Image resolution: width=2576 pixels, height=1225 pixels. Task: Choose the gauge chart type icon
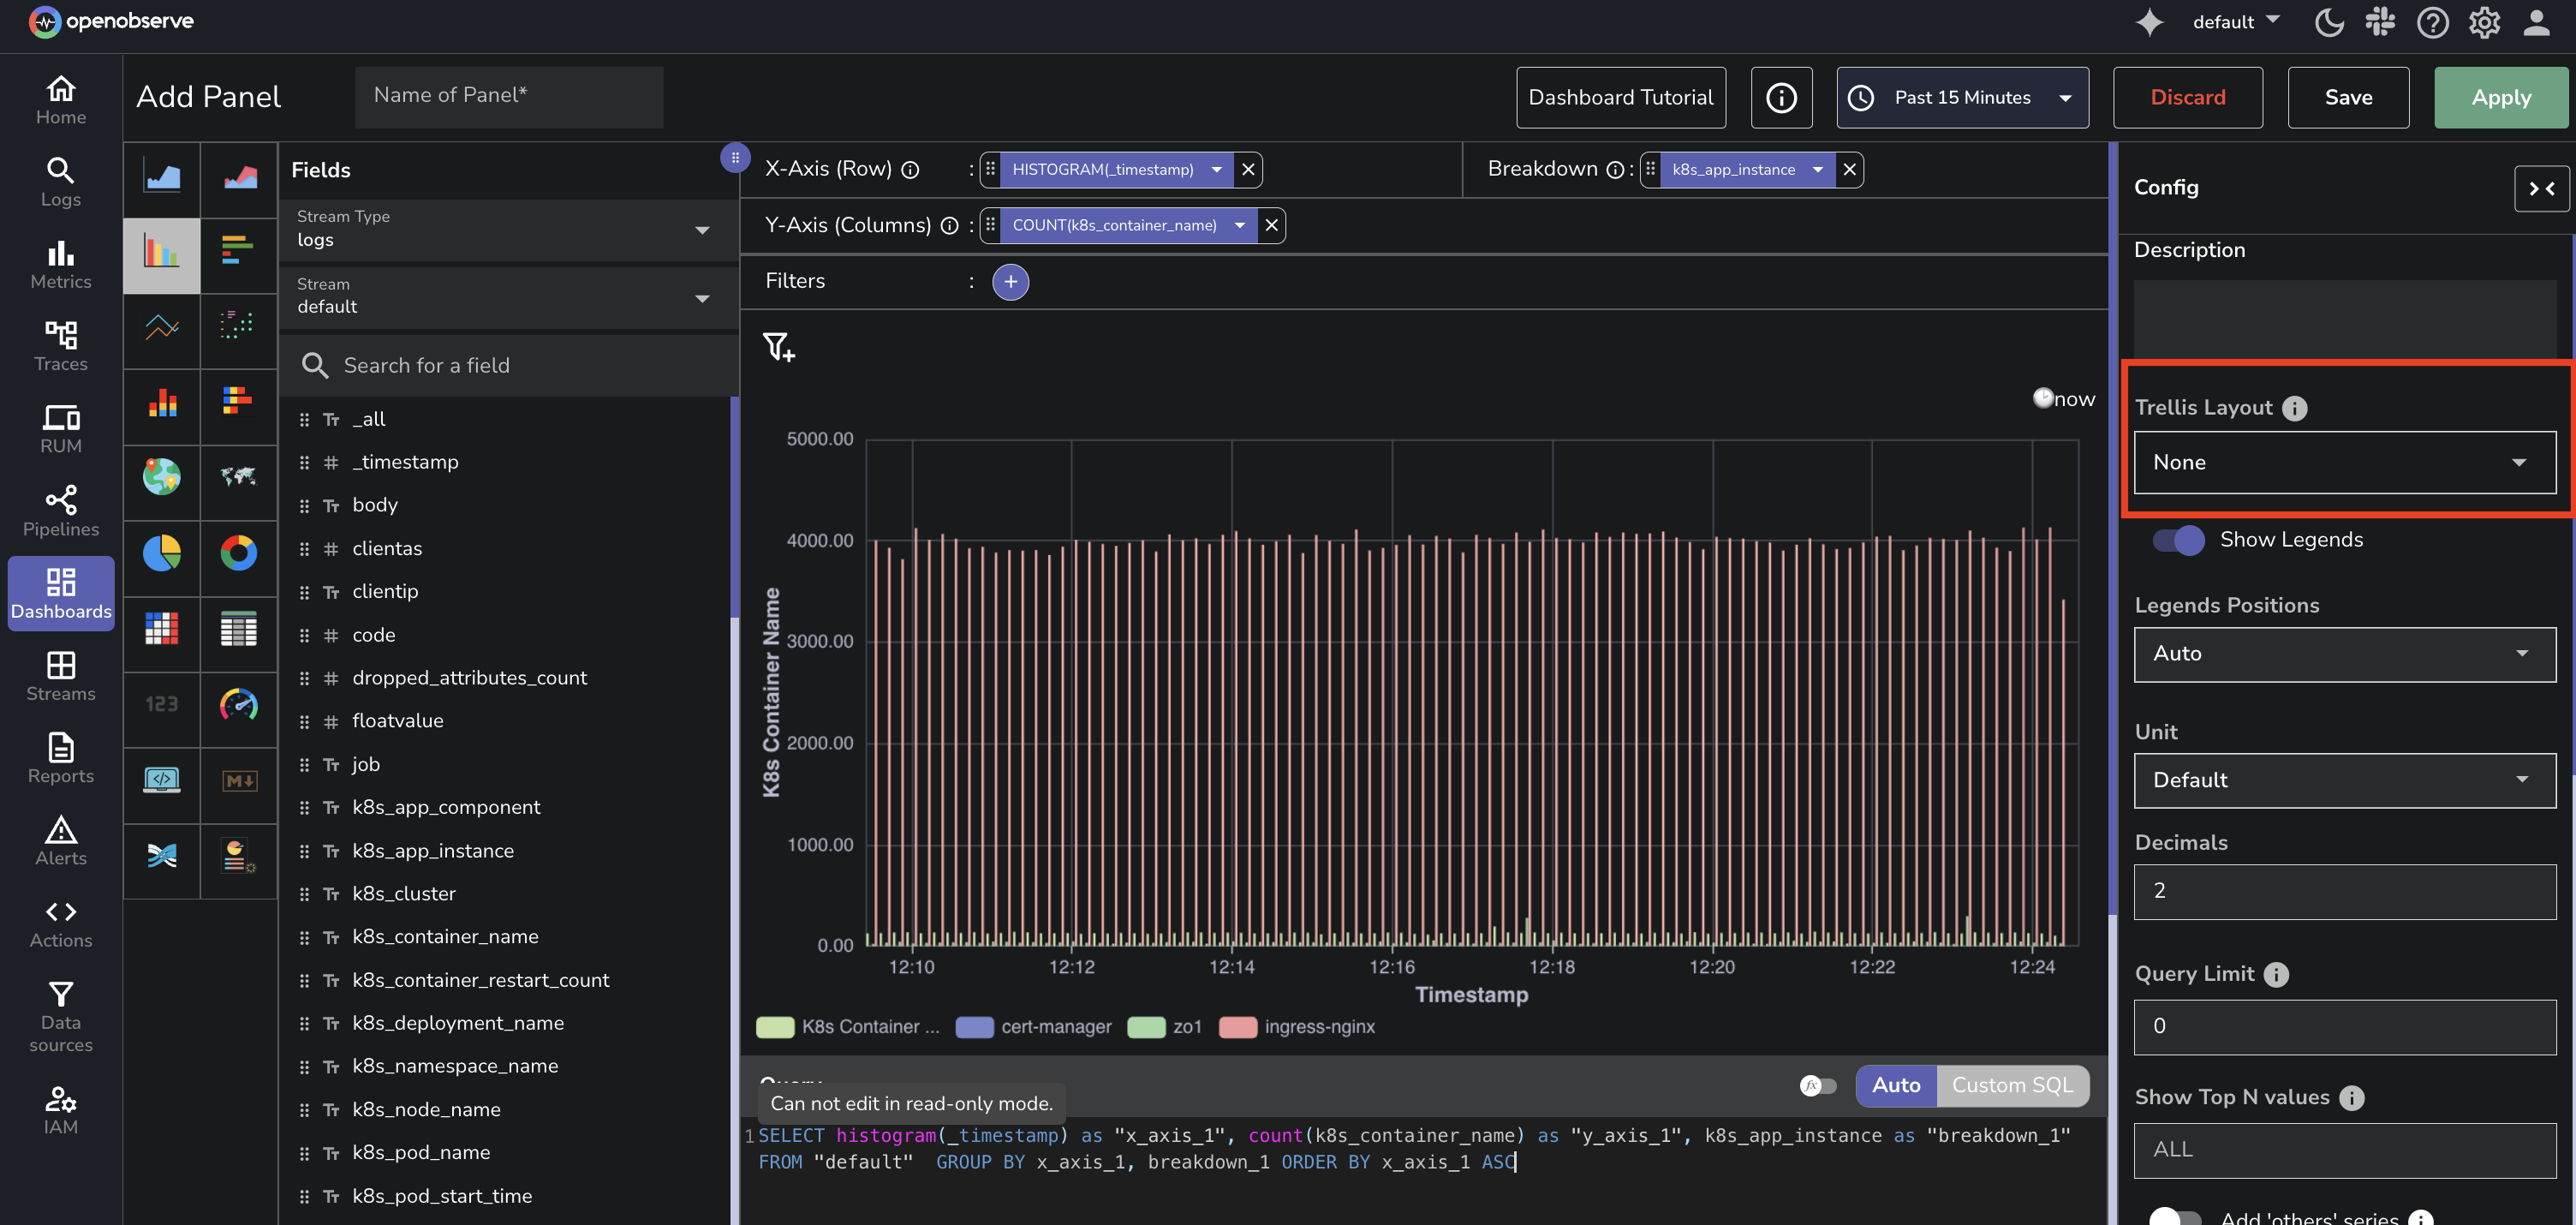click(238, 705)
